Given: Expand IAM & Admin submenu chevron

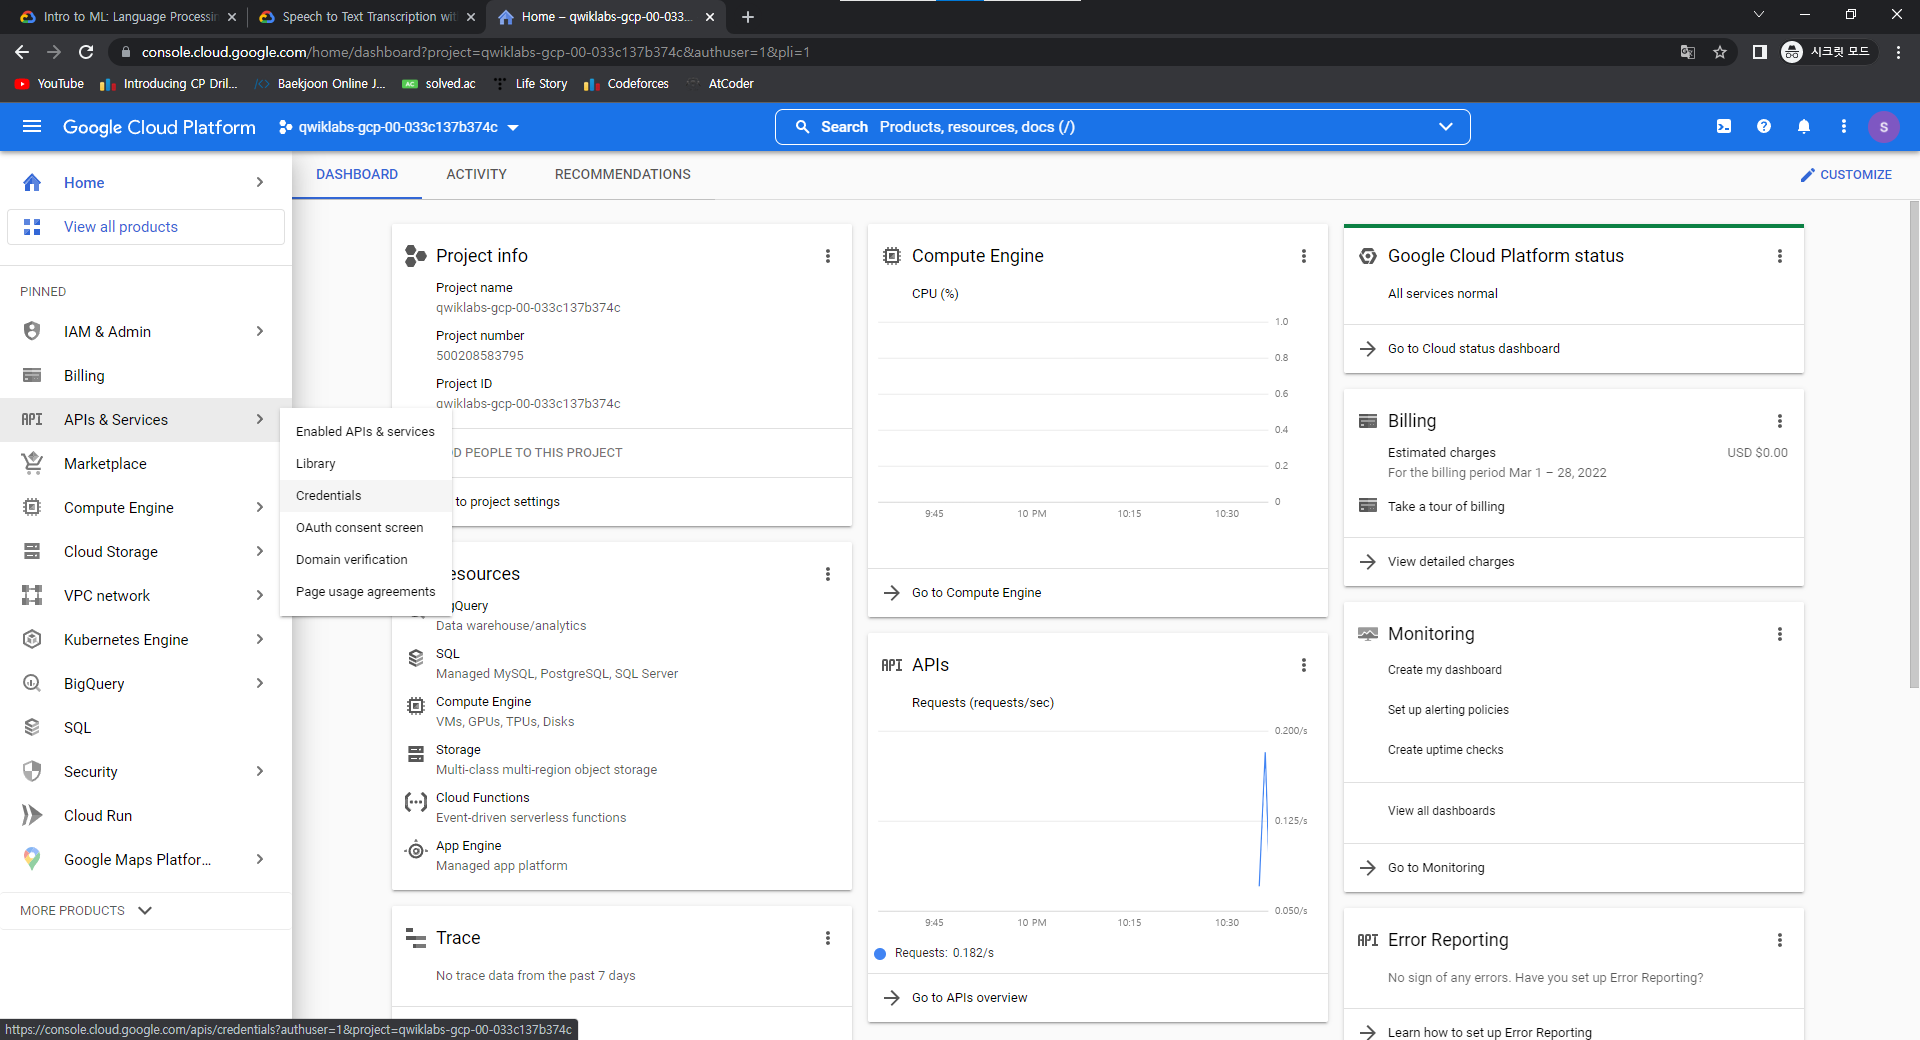Looking at the screenshot, I should pos(260,331).
